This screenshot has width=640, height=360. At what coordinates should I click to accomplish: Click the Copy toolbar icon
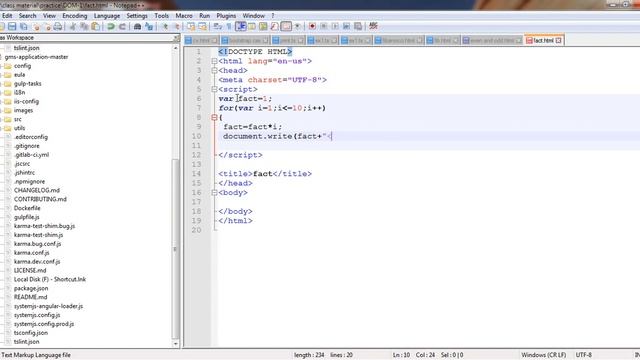click(x=84, y=27)
